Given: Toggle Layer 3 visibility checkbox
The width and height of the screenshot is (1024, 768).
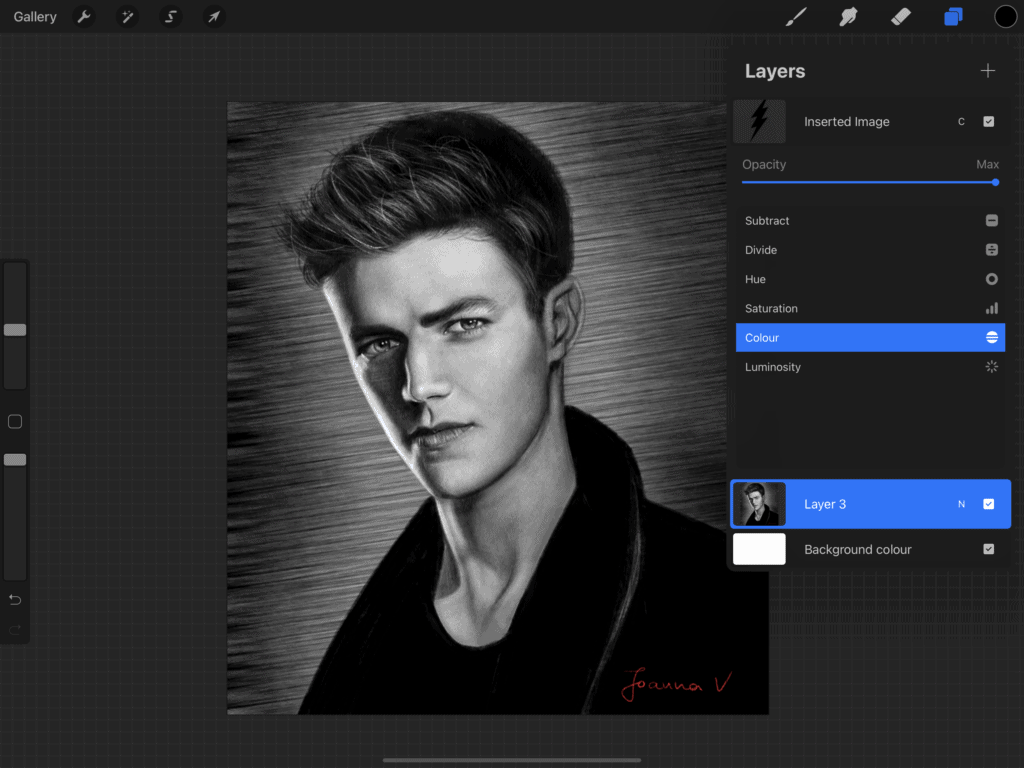Looking at the screenshot, I should pos(988,504).
